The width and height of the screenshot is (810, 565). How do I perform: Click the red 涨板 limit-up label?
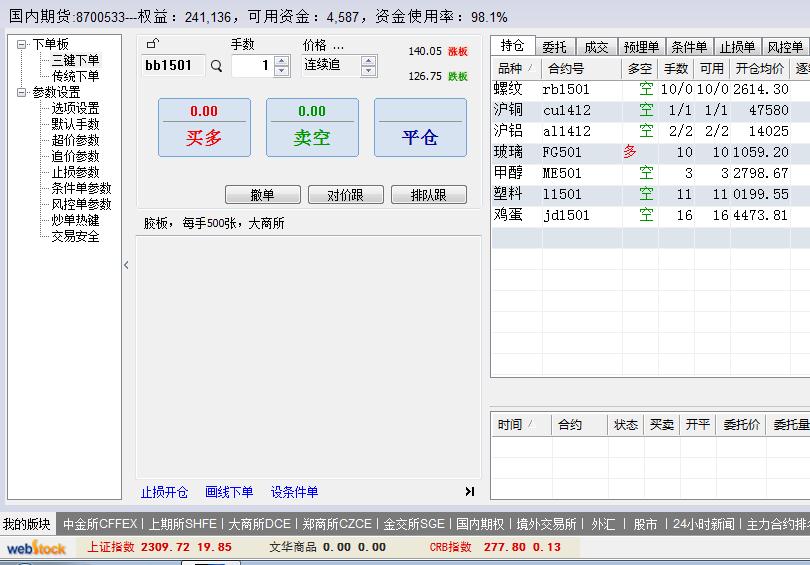coord(458,51)
